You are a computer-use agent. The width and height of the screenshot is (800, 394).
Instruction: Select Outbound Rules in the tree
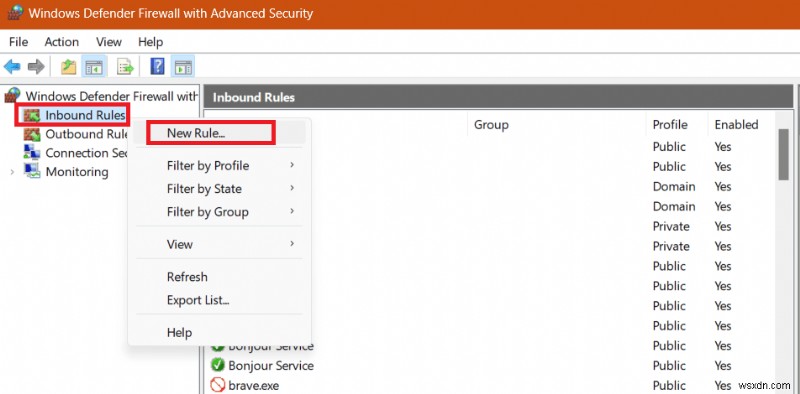pos(87,134)
